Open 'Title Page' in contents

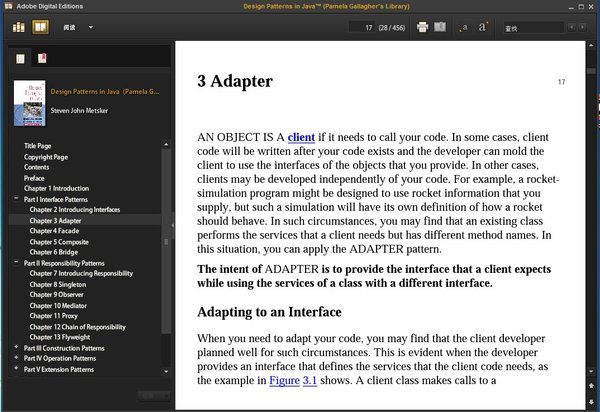(38, 146)
